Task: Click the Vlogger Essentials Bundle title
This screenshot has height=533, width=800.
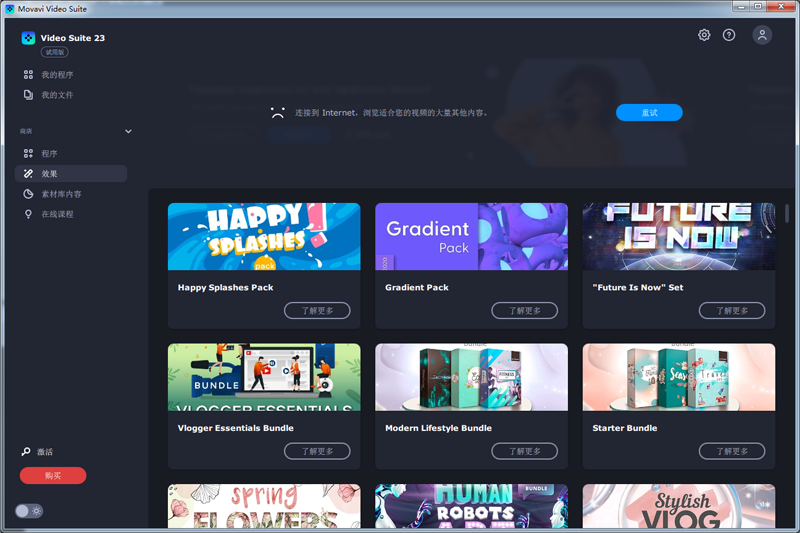Action: coord(236,428)
